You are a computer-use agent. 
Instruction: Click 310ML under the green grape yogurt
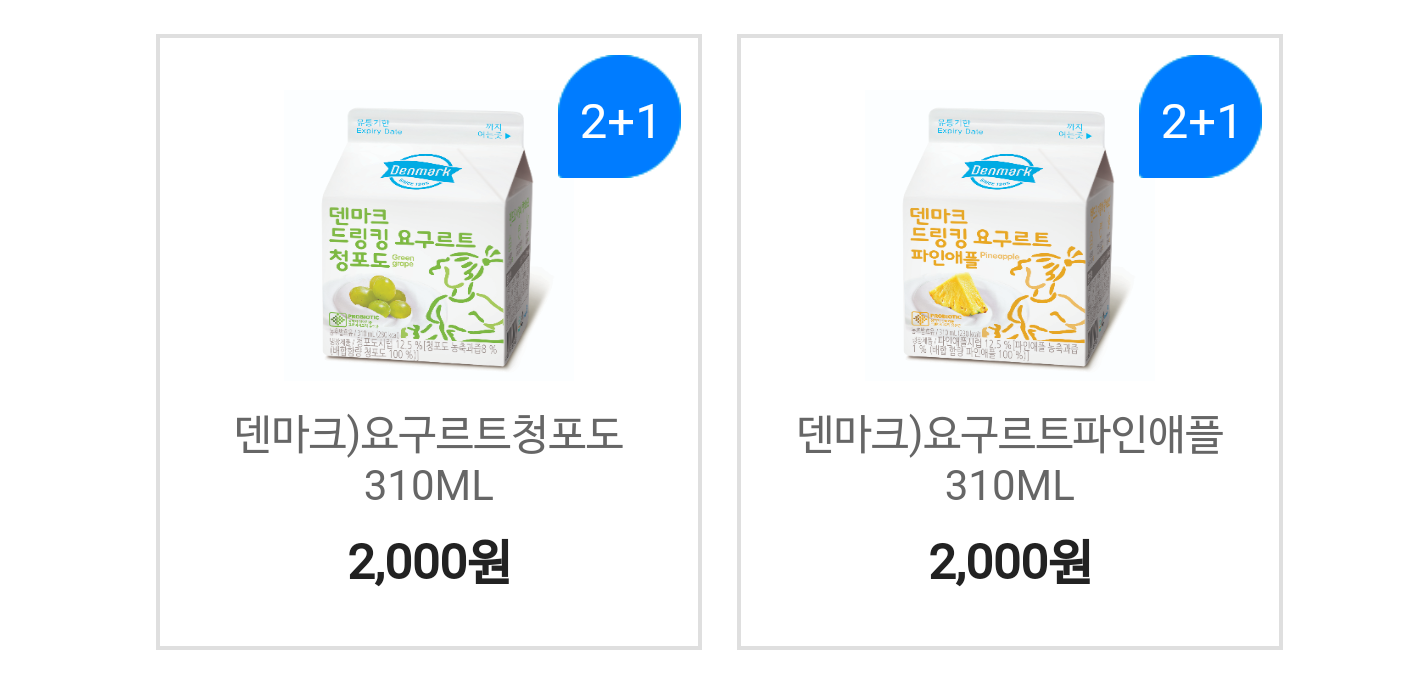point(429,487)
